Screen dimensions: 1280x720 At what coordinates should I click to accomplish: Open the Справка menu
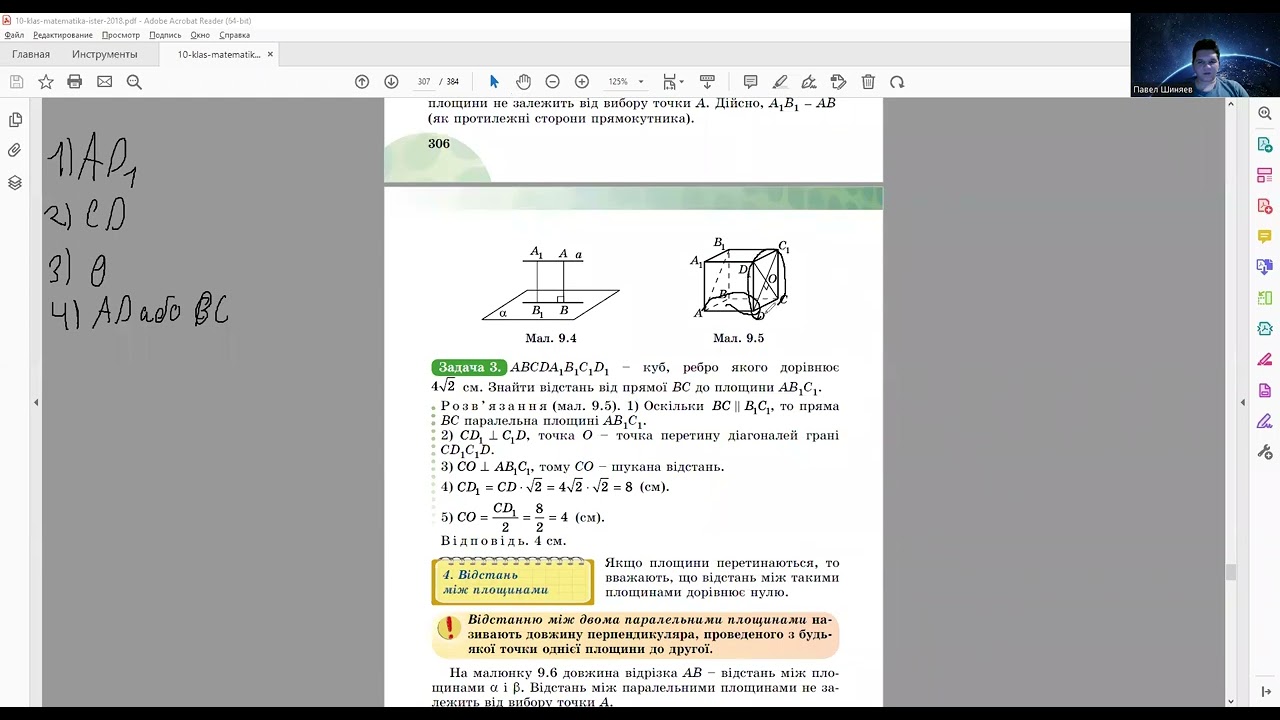(x=235, y=35)
